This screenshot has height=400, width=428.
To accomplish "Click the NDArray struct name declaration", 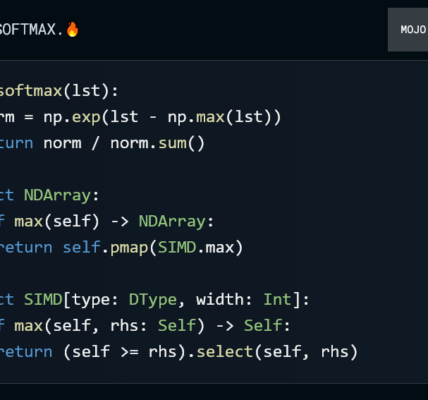I will coord(57,195).
